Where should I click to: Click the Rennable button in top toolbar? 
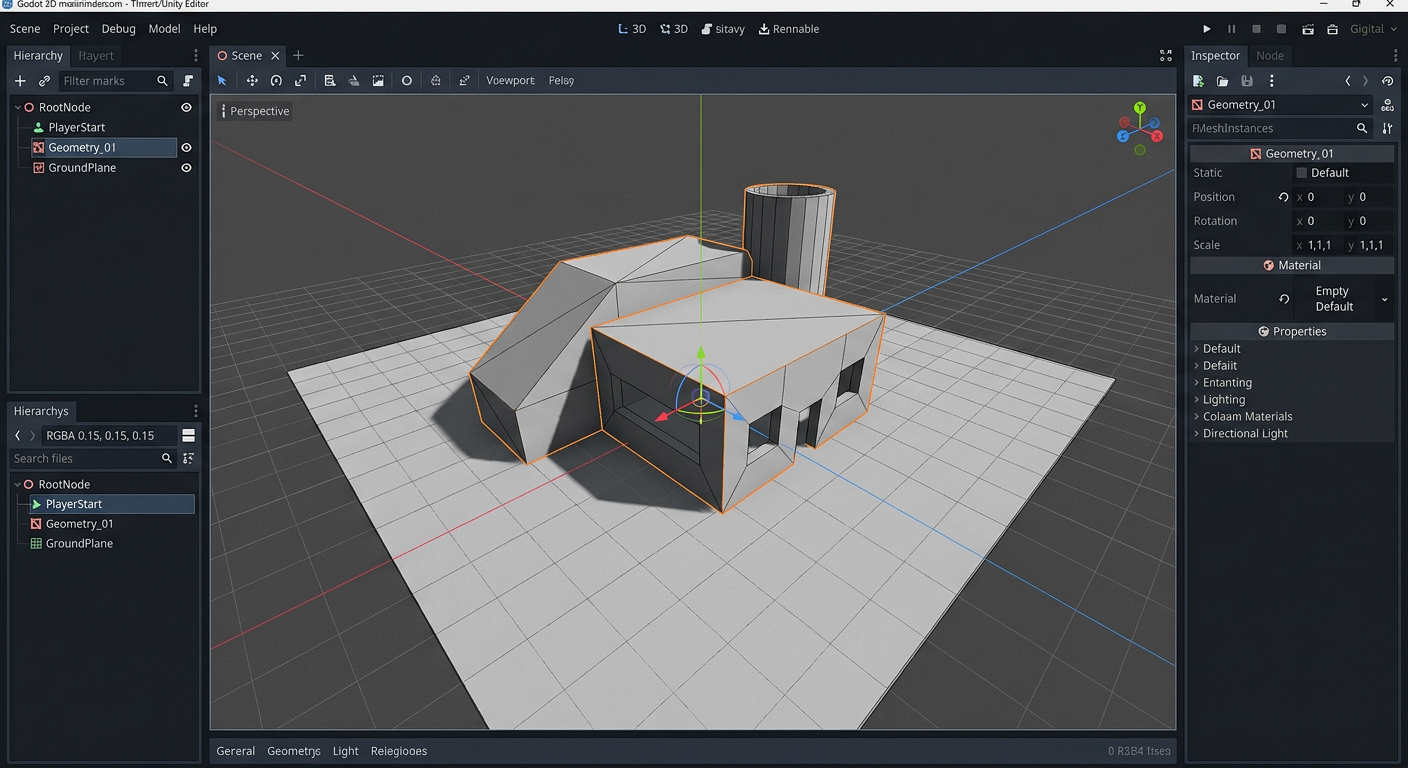pos(789,28)
